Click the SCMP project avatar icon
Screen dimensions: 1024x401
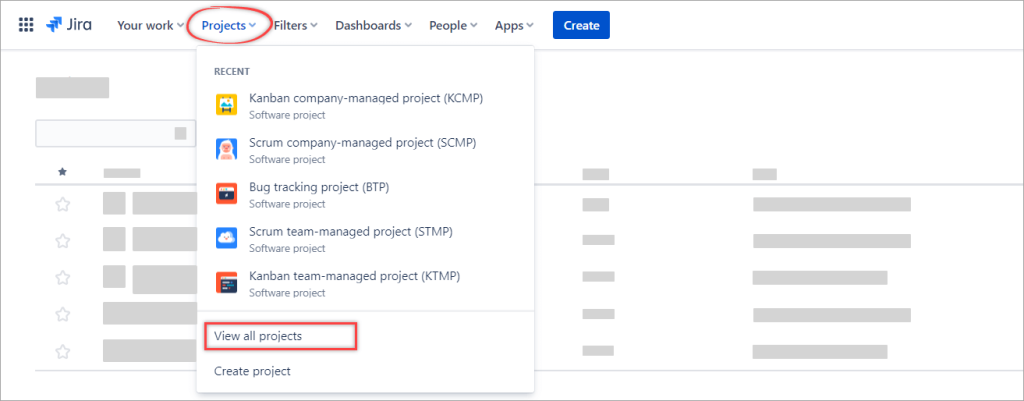pos(226,150)
